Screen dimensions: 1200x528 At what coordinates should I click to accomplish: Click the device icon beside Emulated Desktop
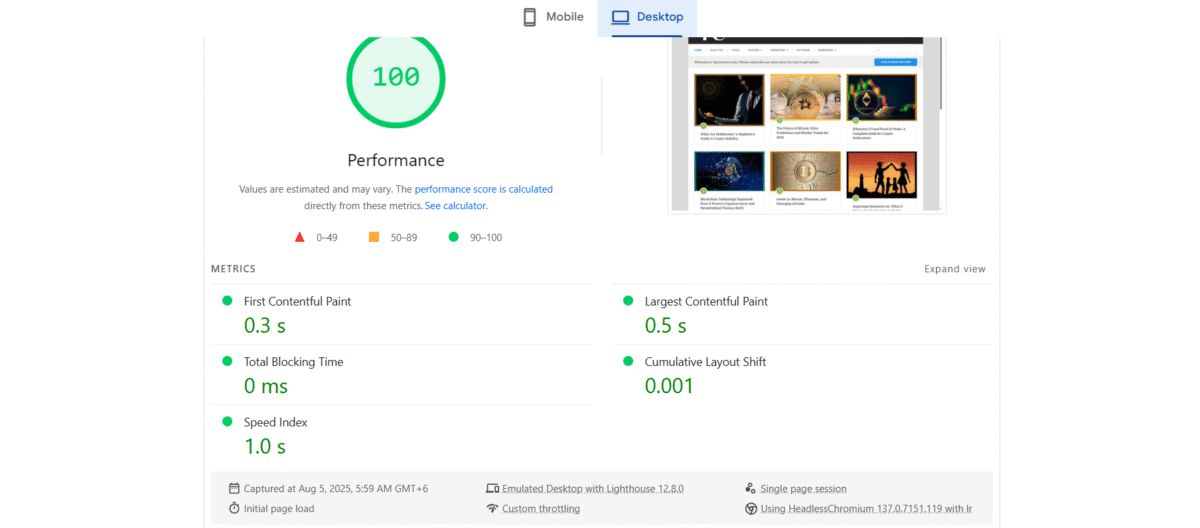tap(492, 489)
